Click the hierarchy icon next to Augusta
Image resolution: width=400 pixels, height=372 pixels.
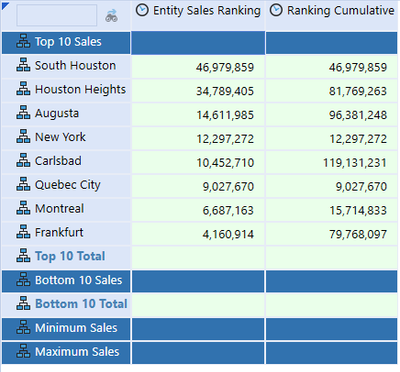[23, 113]
